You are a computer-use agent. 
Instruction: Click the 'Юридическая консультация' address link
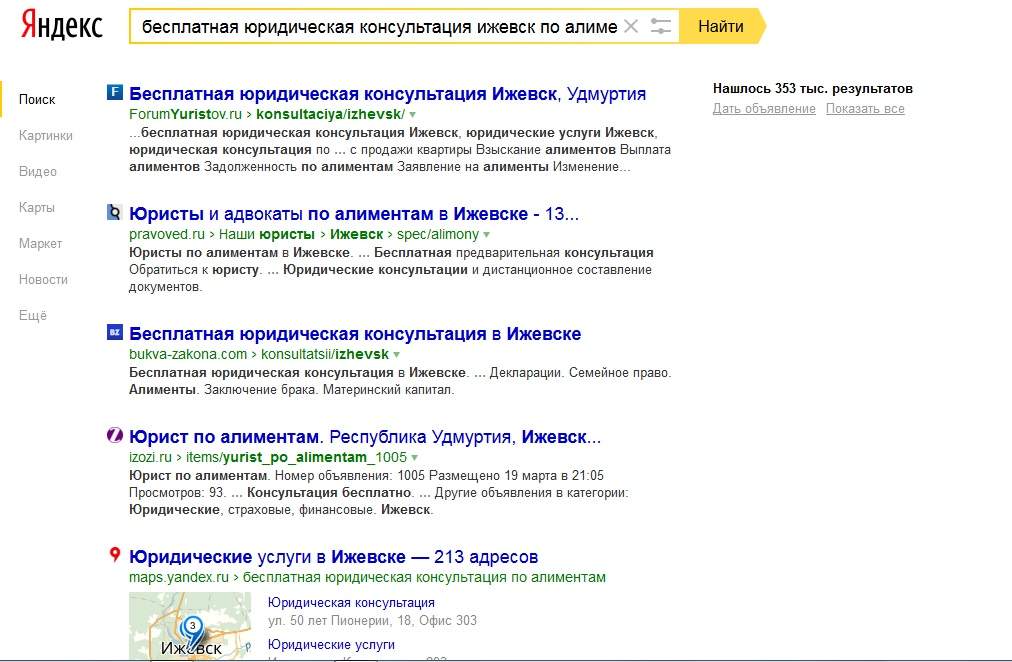click(x=351, y=603)
